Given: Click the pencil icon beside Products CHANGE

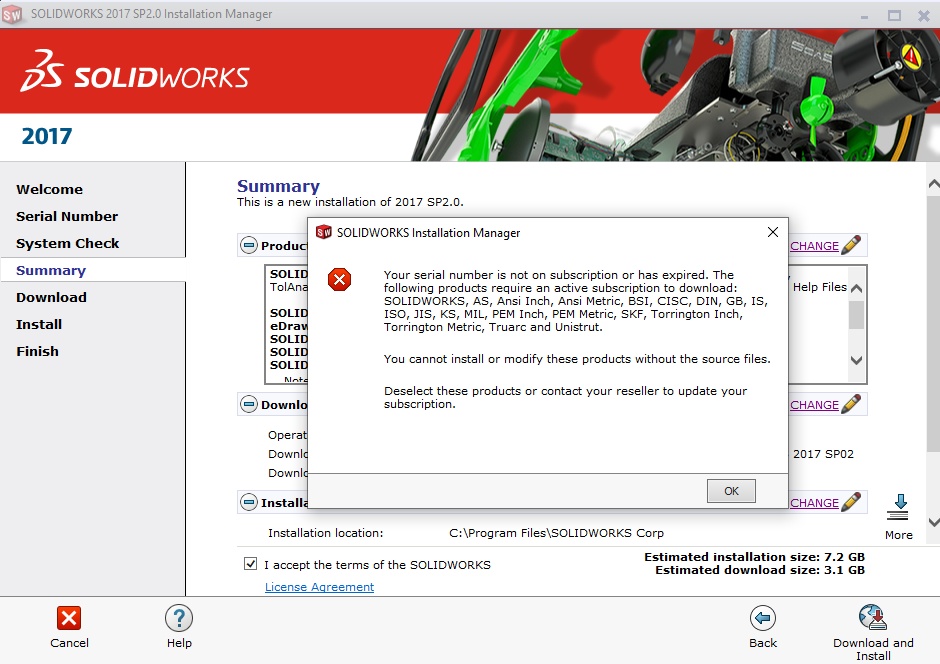Looking at the screenshot, I should coord(851,245).
